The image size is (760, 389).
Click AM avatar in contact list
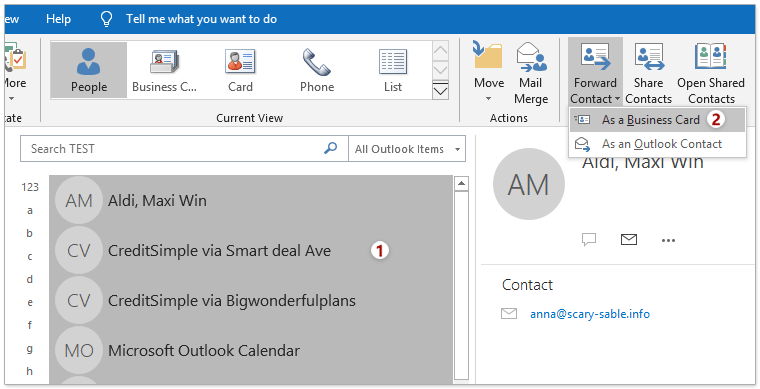[x=79, y=201]
